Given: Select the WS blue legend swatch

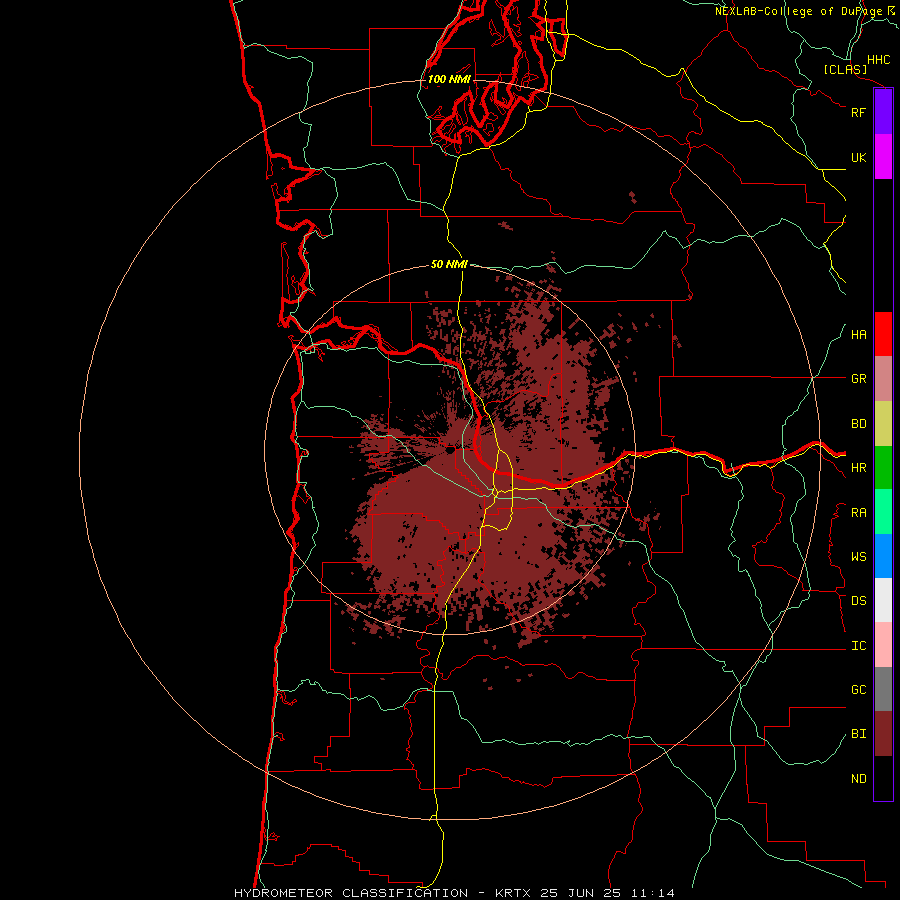Looking at the screenshot, I should click(883, 556).
